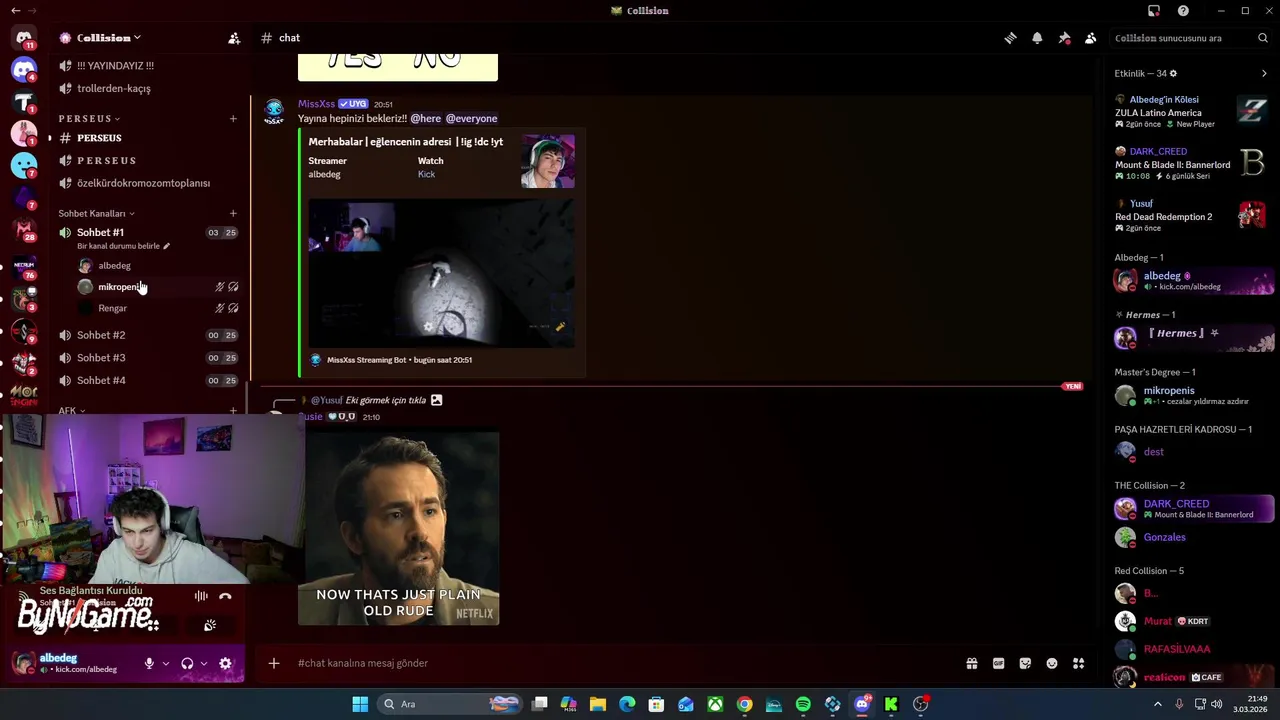The width and height of the screenshot is (1280, 720).
Task: Disconnect from voice with hang-up icon
Action: tap(225, 597)
